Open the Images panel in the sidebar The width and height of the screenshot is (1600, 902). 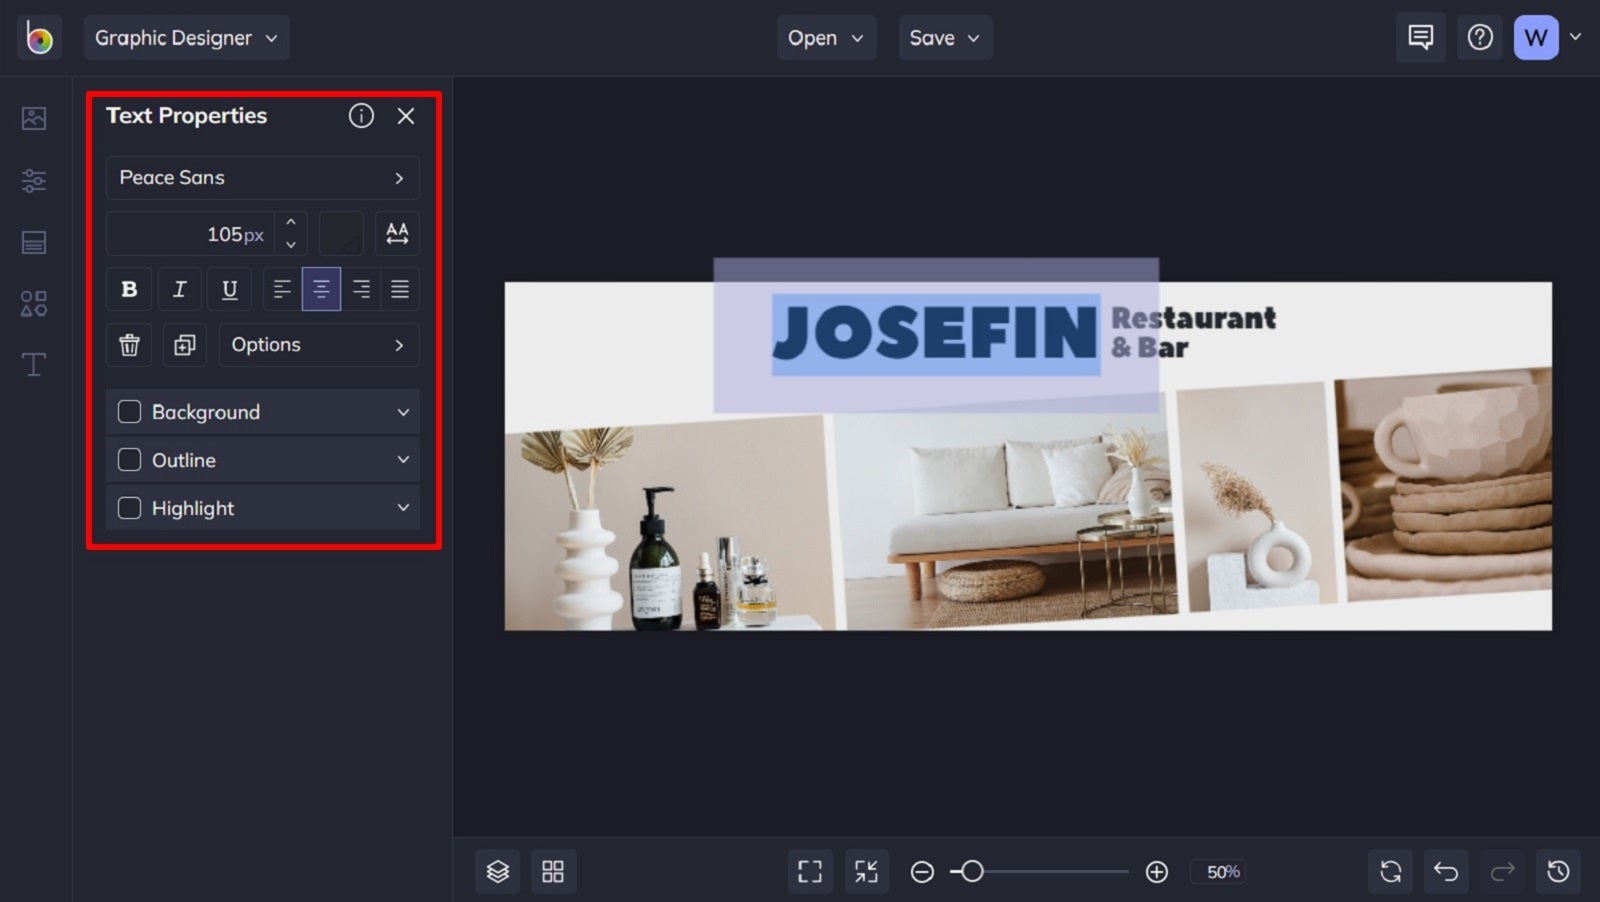point(33,117)
